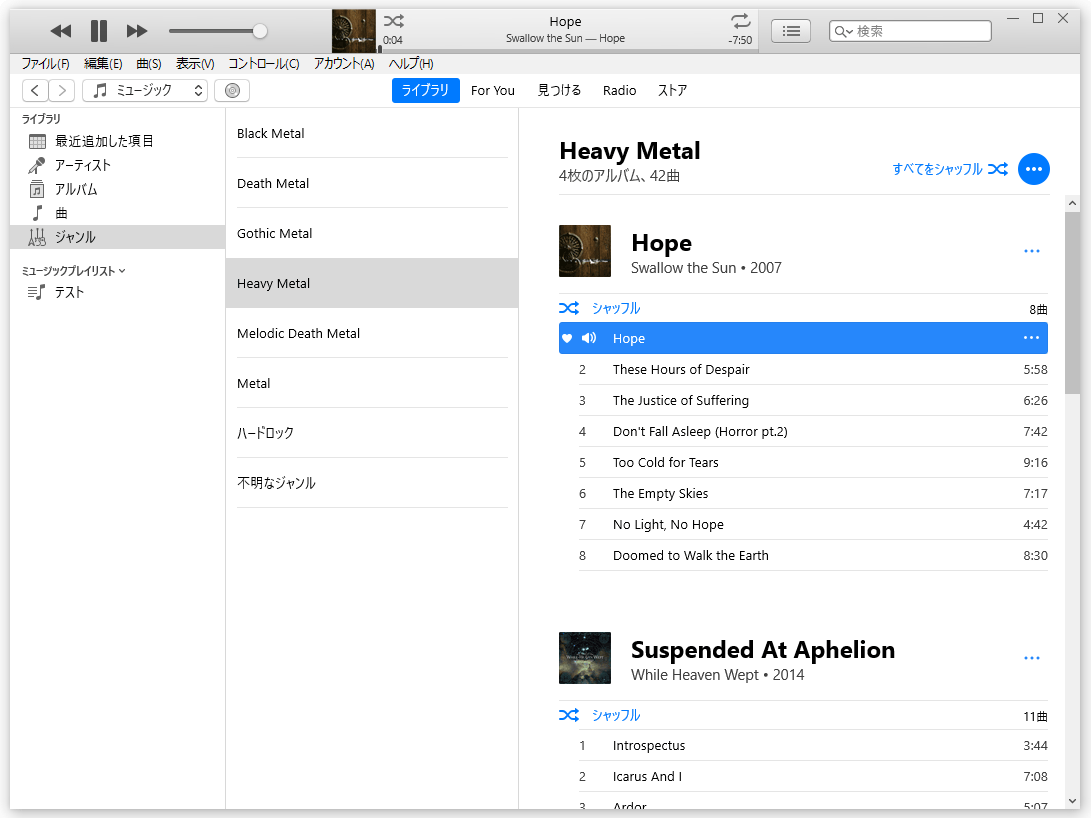Toggle shuffle icon in the now-playing display
The image size is (1091, 818).
(394, 21)
